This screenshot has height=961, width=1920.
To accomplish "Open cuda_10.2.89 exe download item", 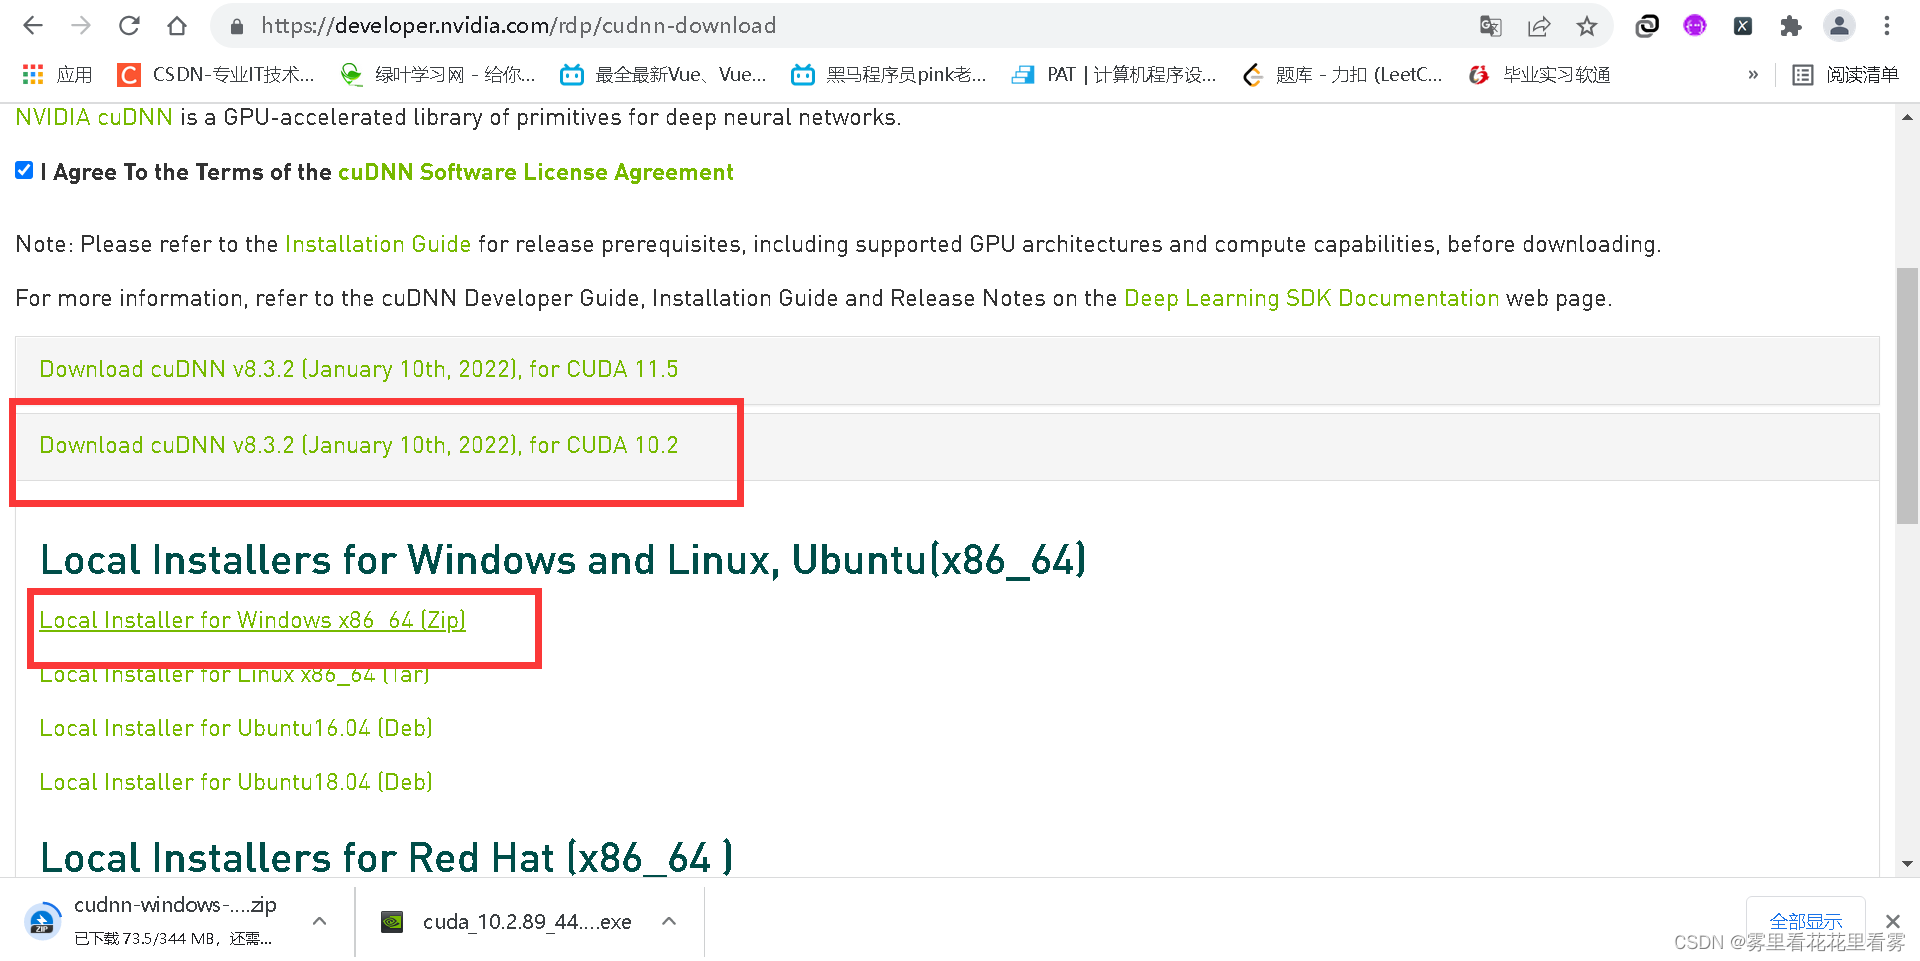I will pyautogui.click(x=507, y=922).
